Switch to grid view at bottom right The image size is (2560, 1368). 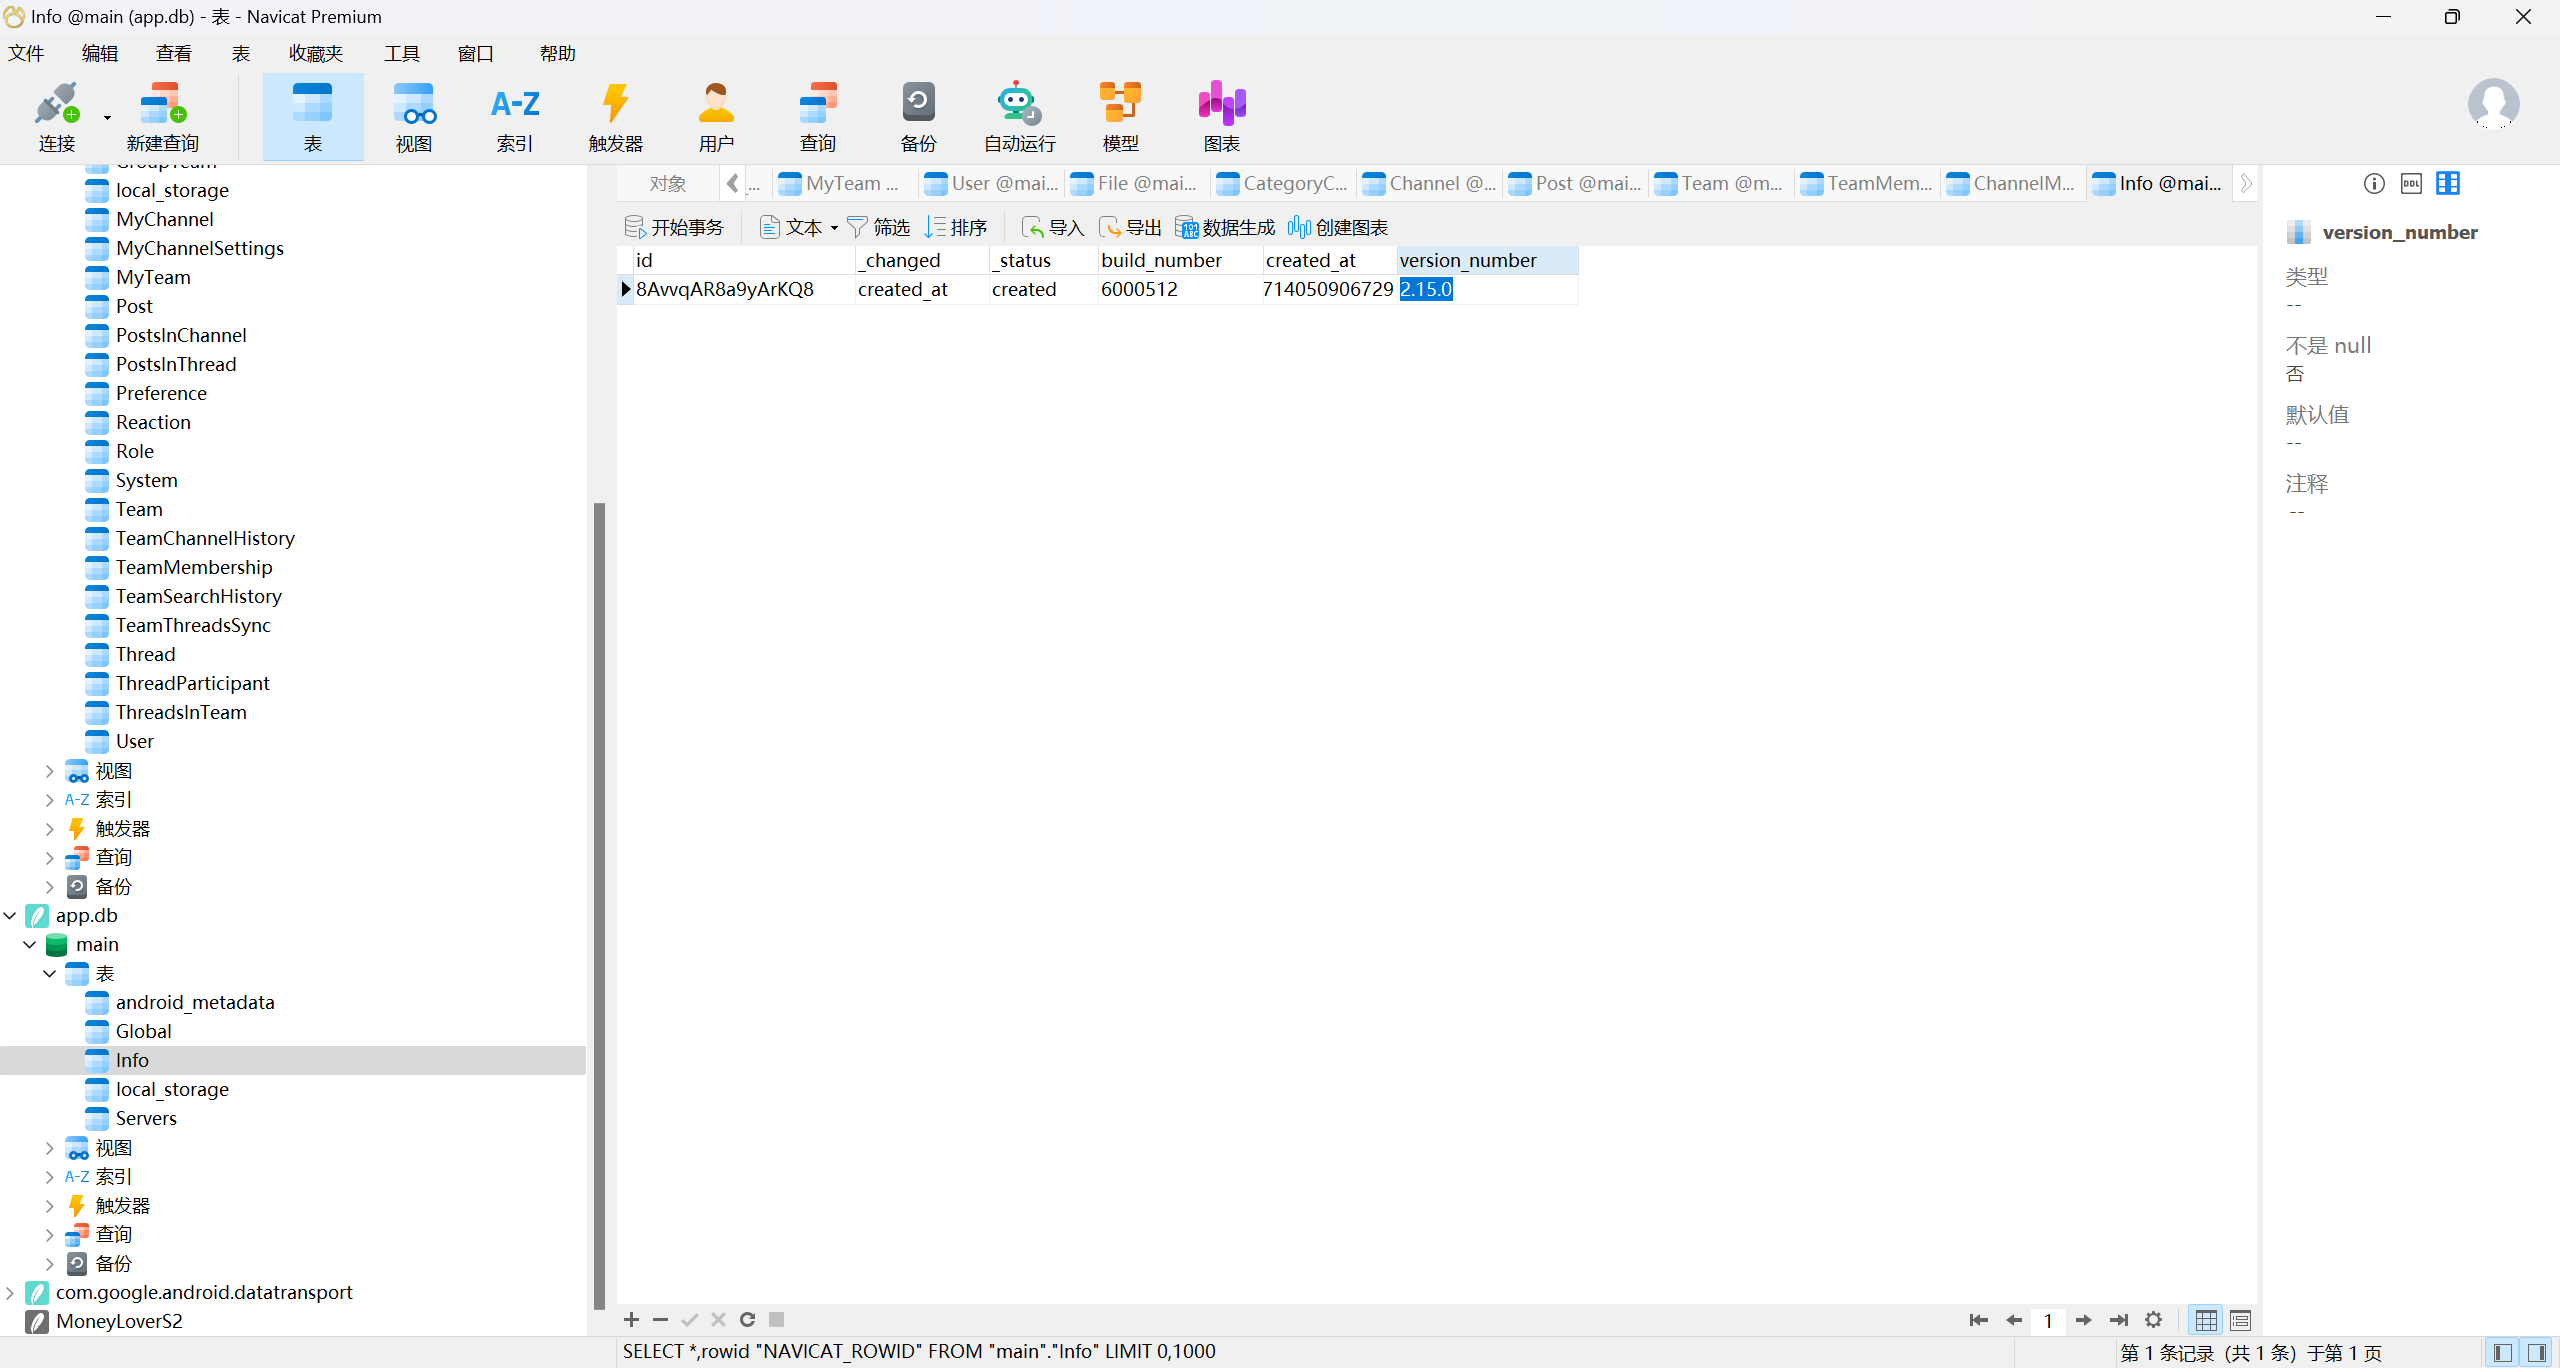pos(2206,1320)
